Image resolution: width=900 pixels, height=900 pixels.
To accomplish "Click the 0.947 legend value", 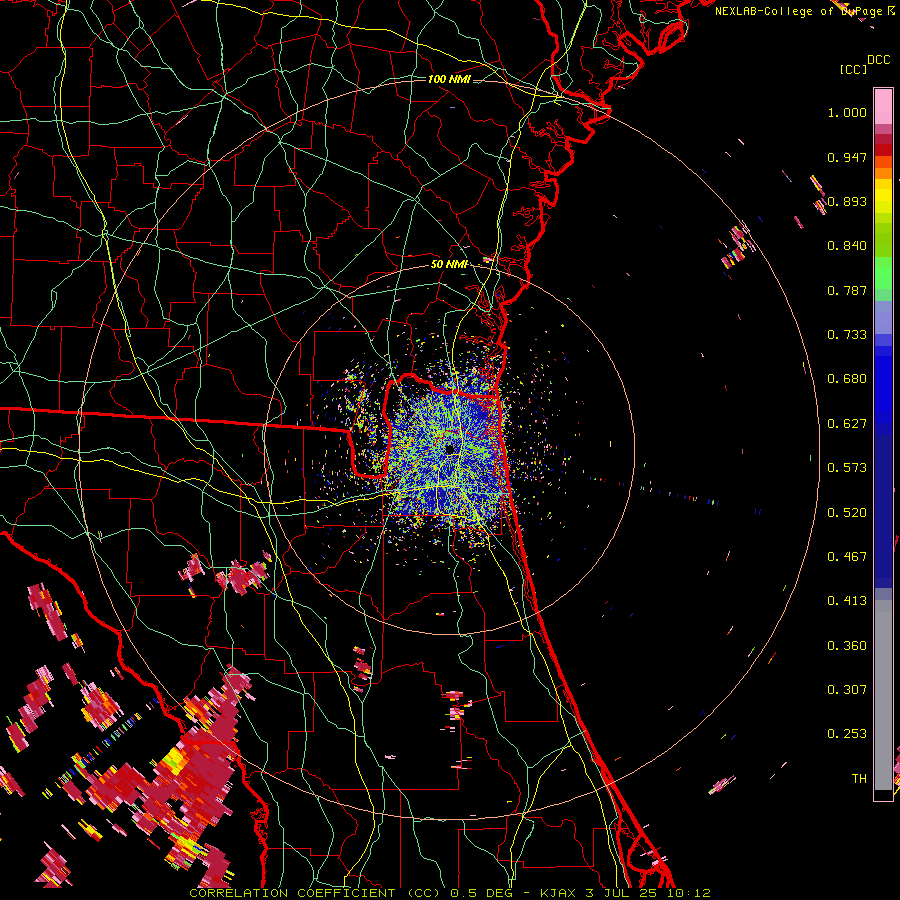I will [847, 157].
